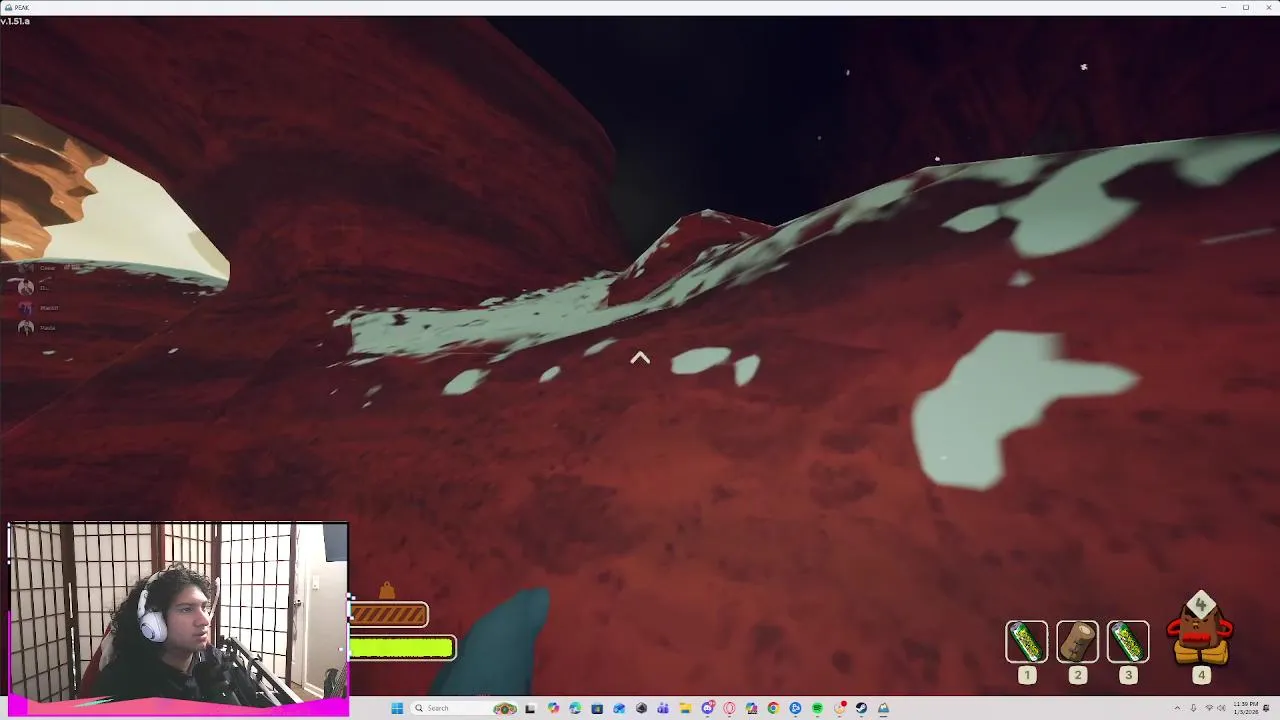Click the second player avatar in list

(x=25, y=288)
